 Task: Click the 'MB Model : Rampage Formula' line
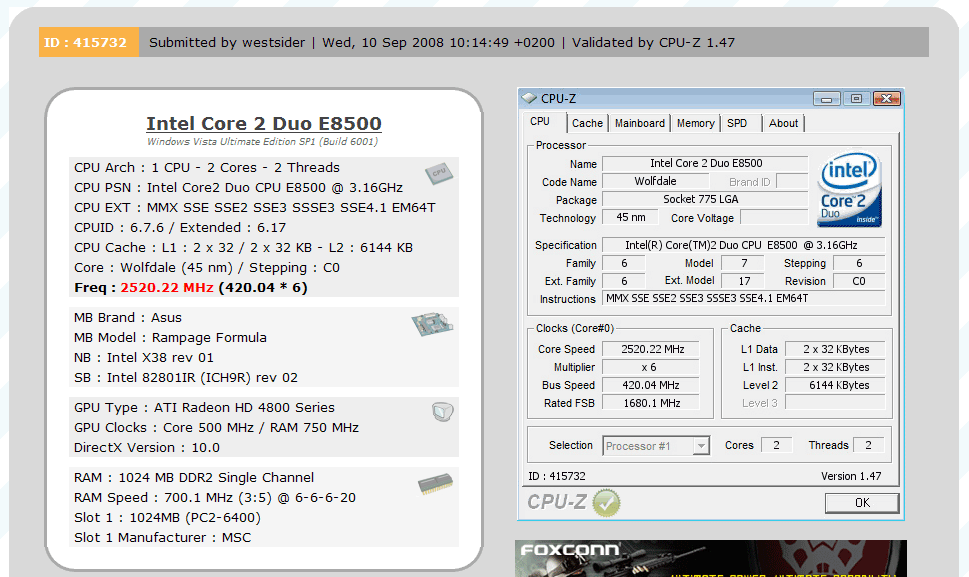tap(171, 337)
